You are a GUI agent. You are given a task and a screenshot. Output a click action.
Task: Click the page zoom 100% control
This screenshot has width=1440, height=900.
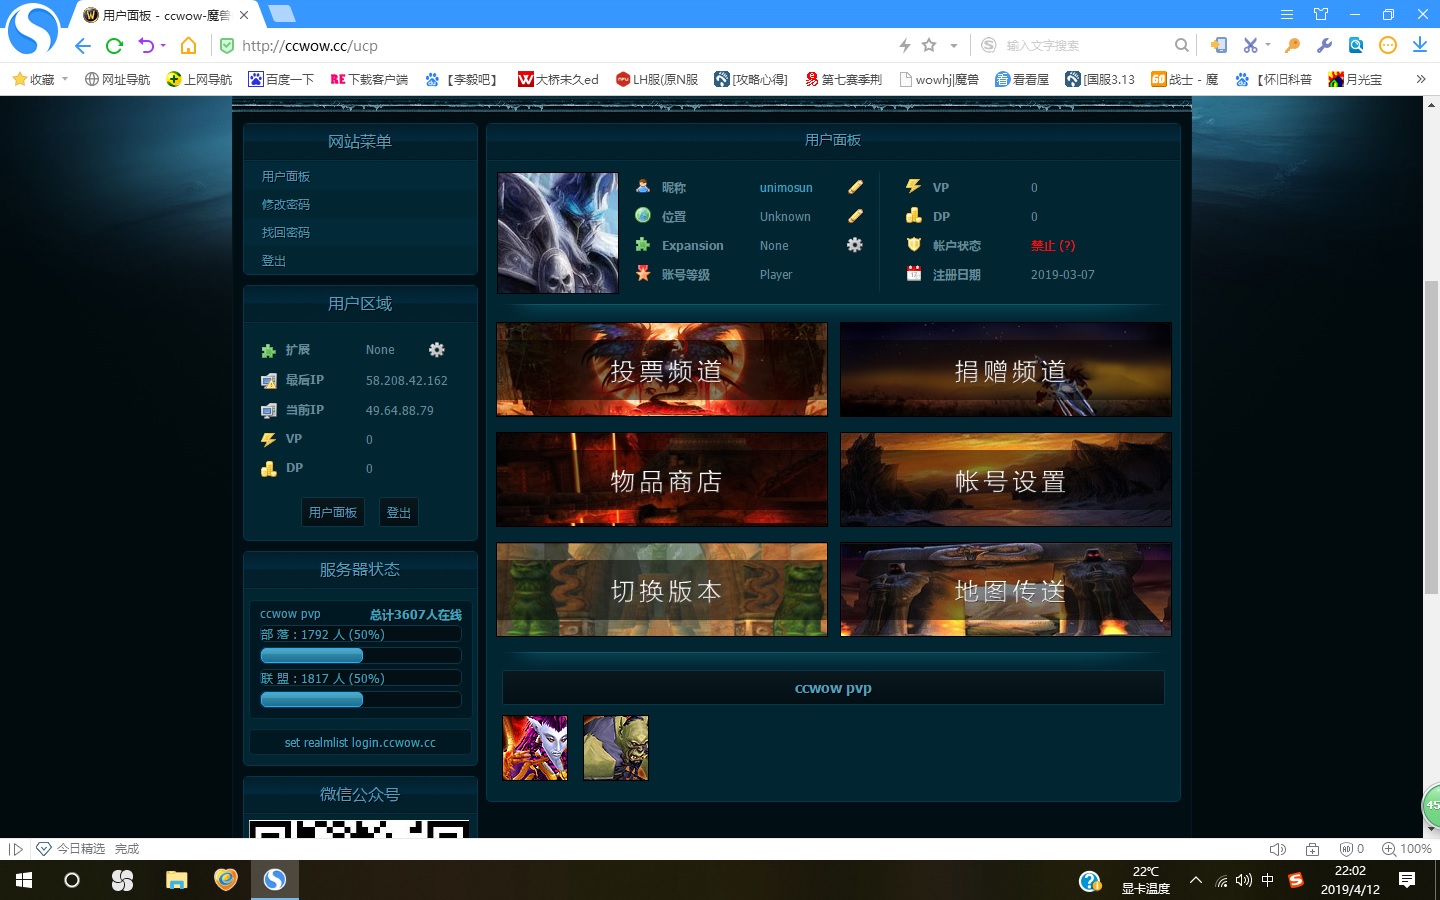pyautogui.click(x=1406, y=849)
